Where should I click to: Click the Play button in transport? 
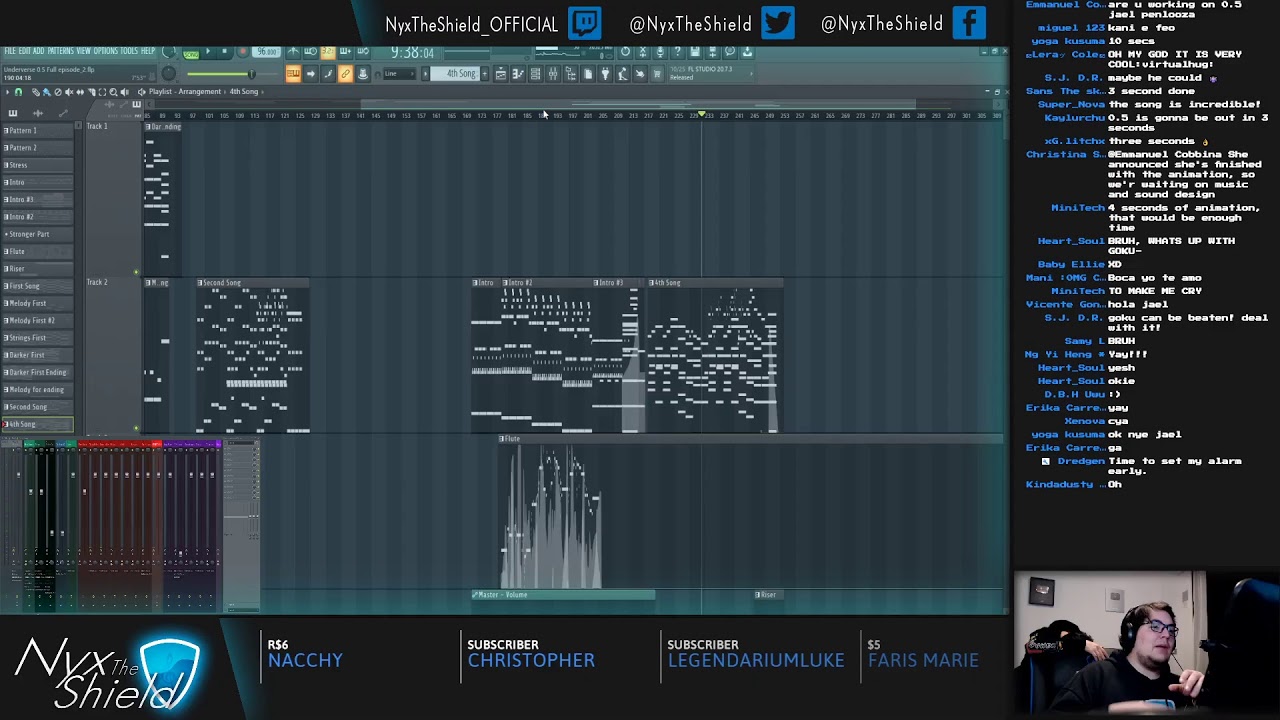click(x=208, y=51)
